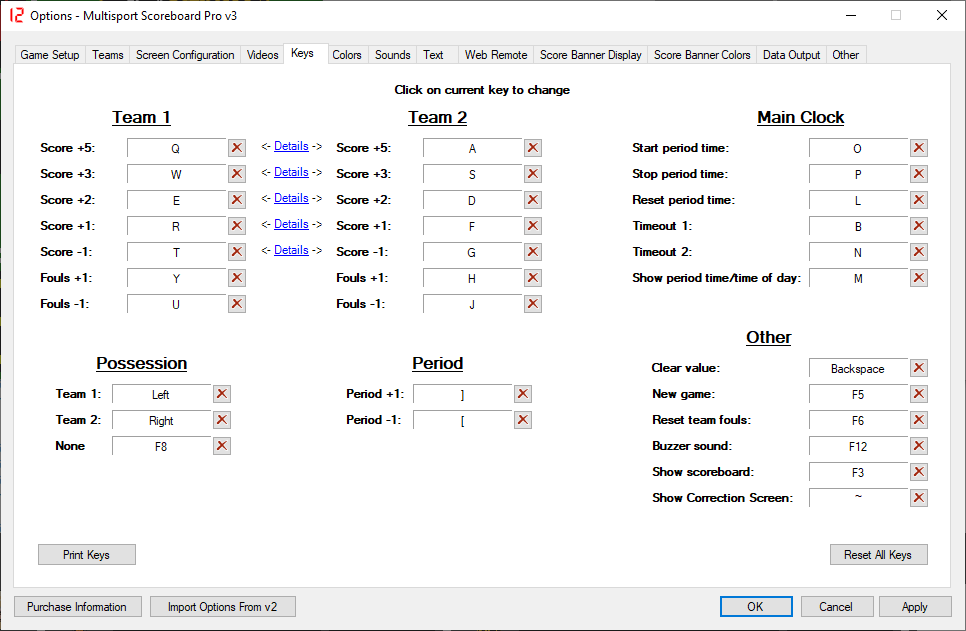Viewport: 966px width, 631px height.
Task: Click the Reset All Keys button
Action: pos(878,555)
